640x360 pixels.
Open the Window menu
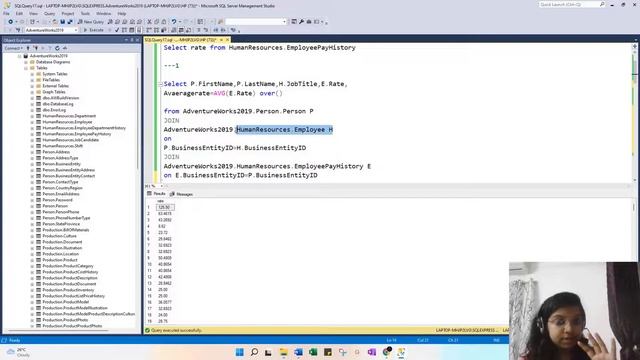click(104, 13)
